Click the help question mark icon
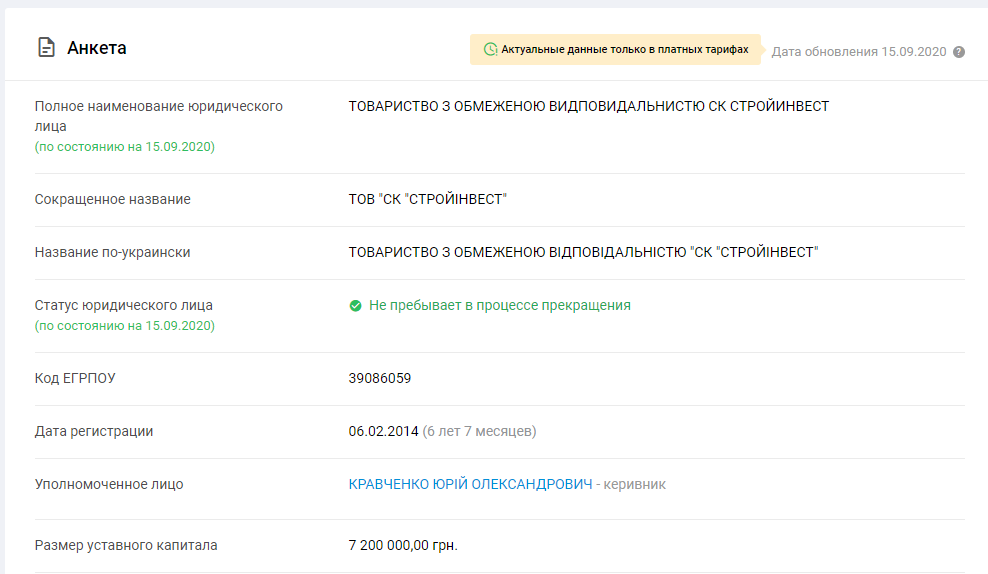The width and height of the screenshot is (988, 574). [x=959, y=52]
